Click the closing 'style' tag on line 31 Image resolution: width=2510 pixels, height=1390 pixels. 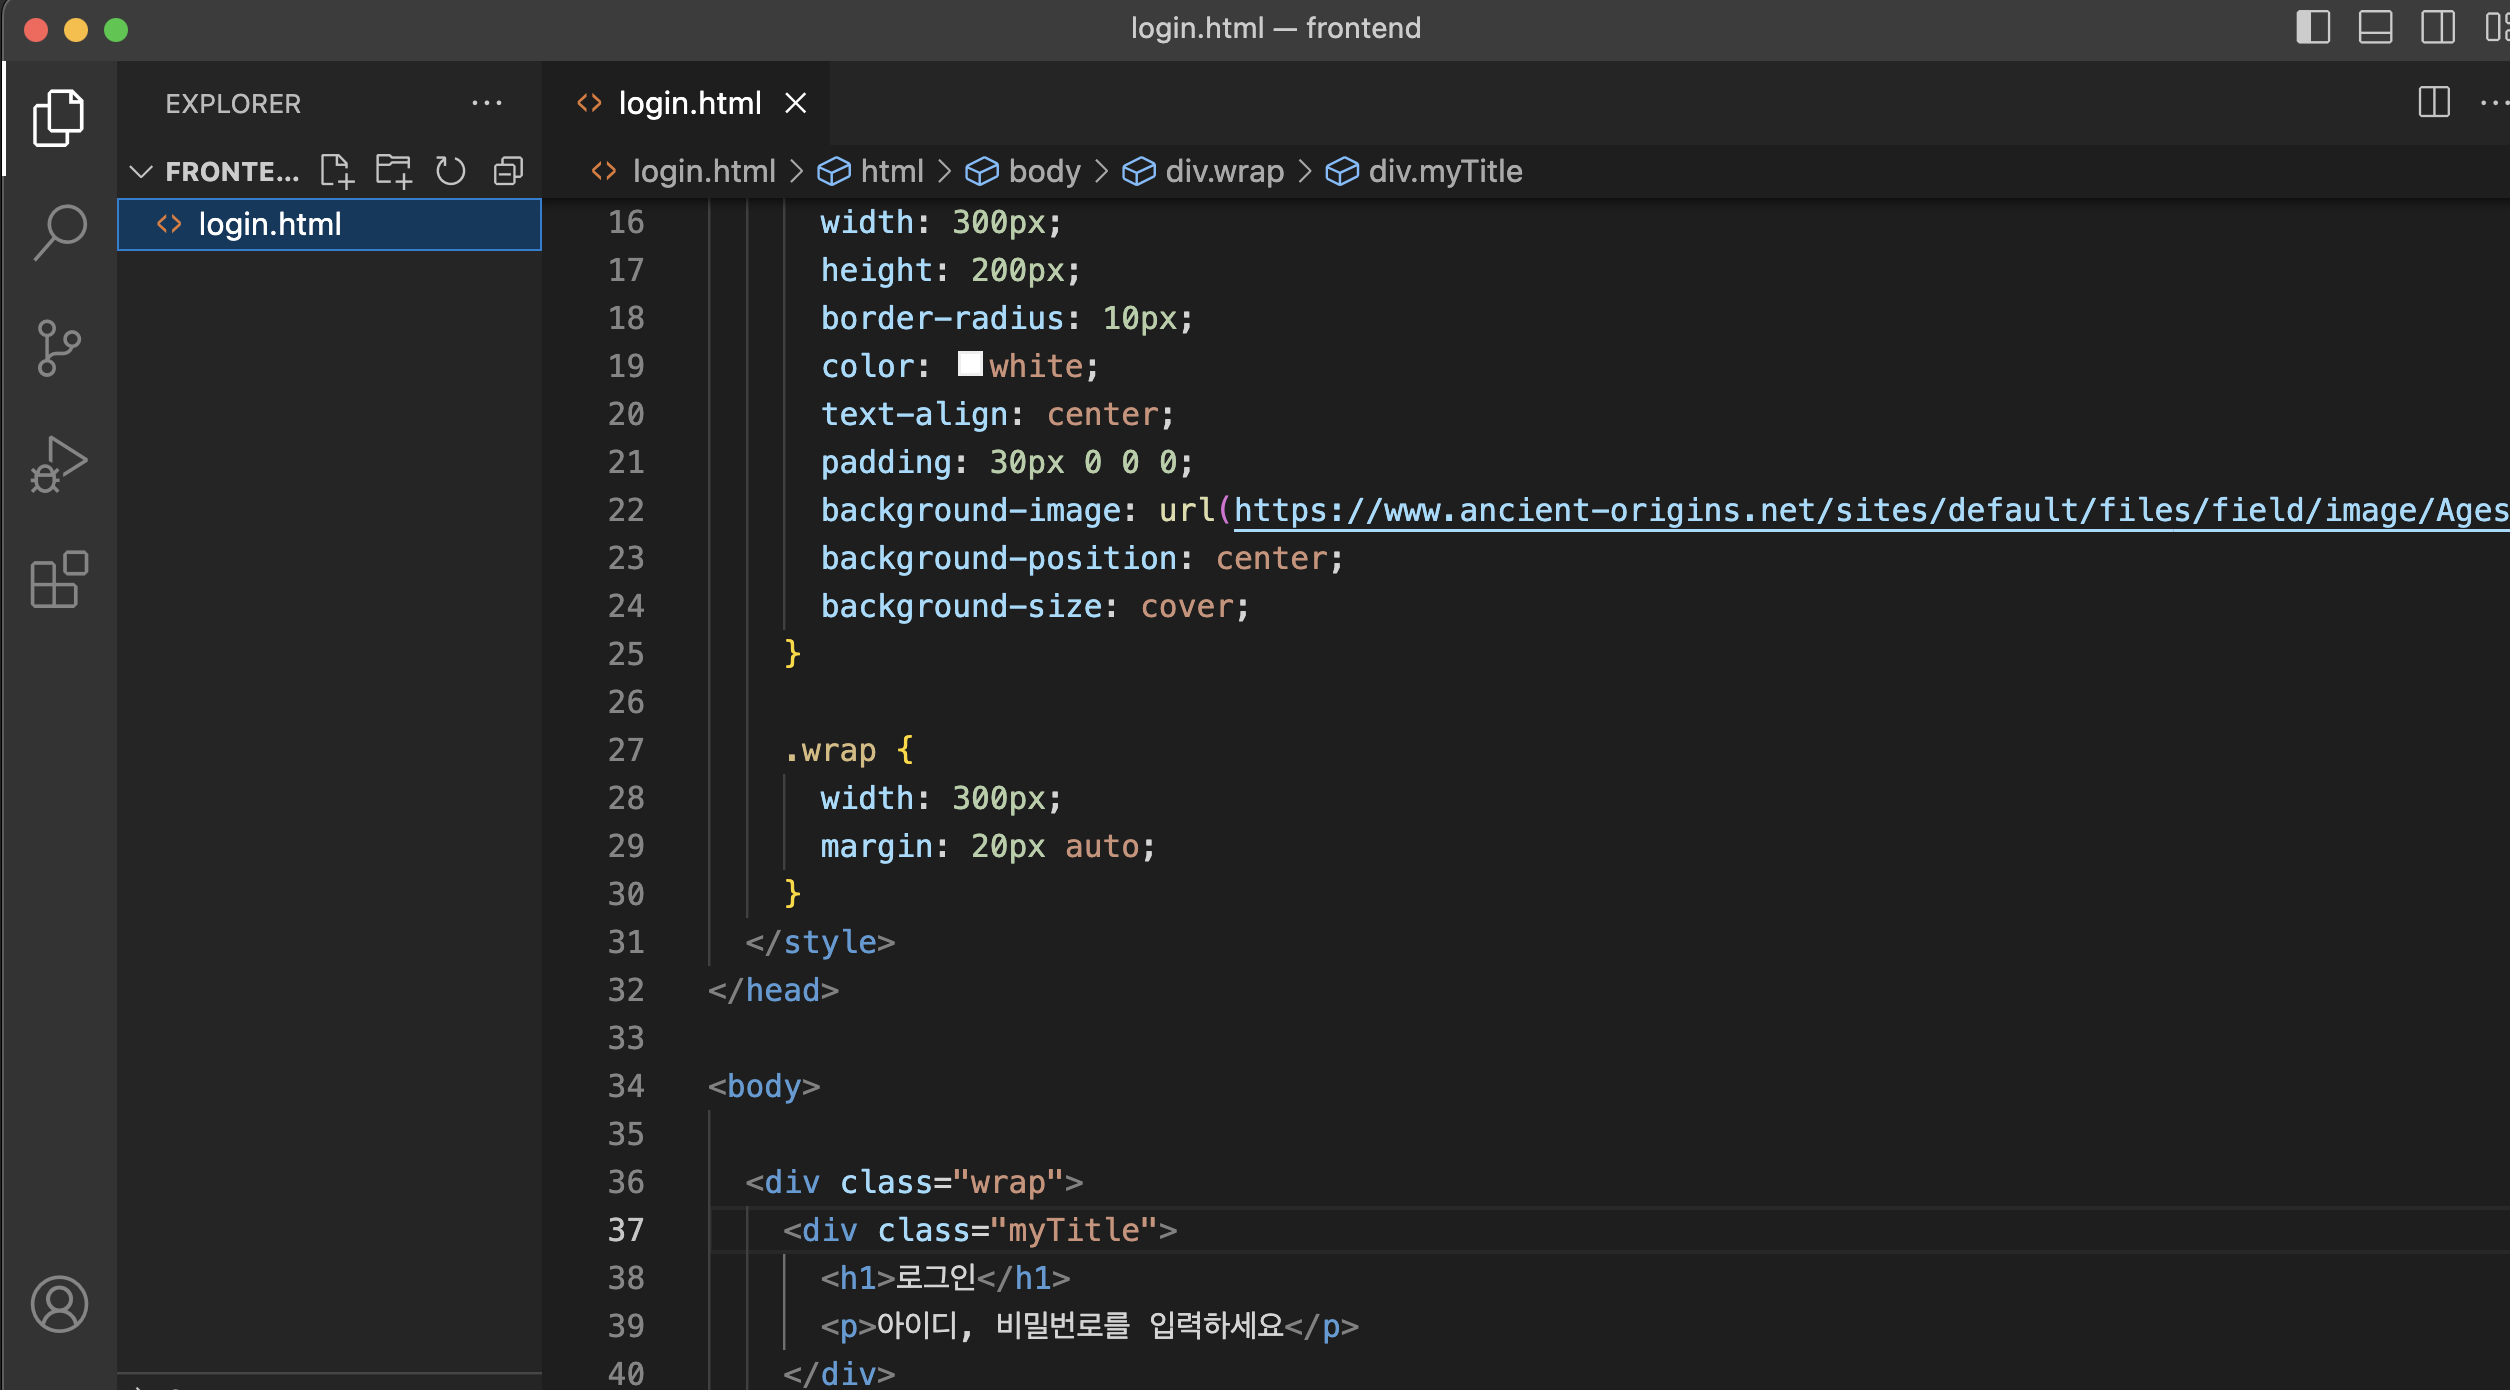(820, 942)
